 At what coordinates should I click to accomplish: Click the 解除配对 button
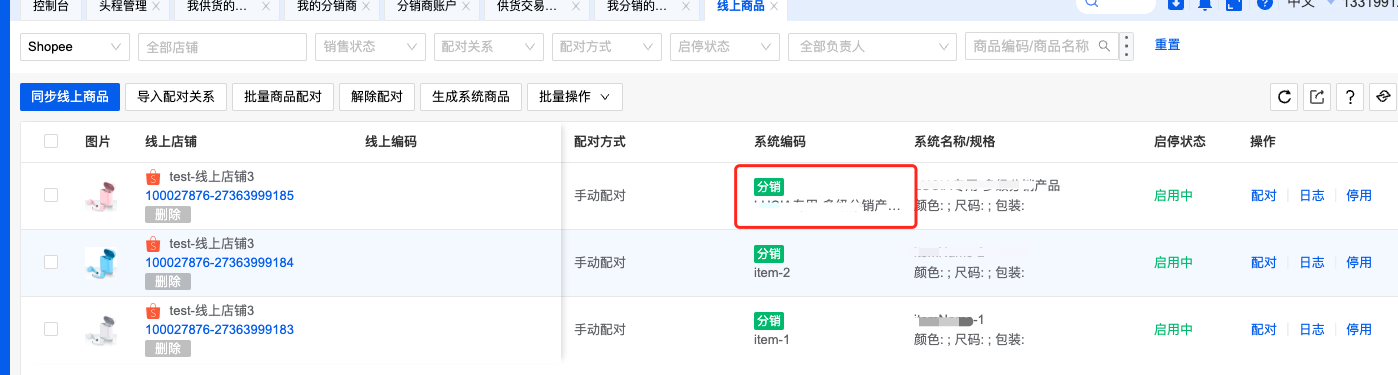[x=377, y=97]
